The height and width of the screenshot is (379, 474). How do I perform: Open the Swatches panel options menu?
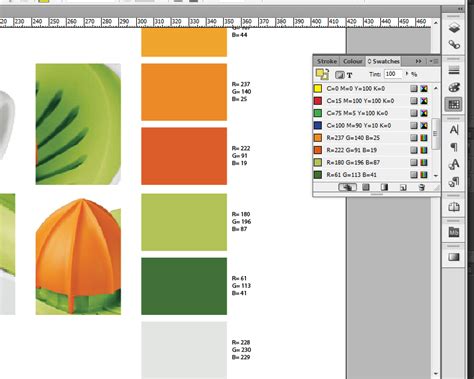(434, 61)
